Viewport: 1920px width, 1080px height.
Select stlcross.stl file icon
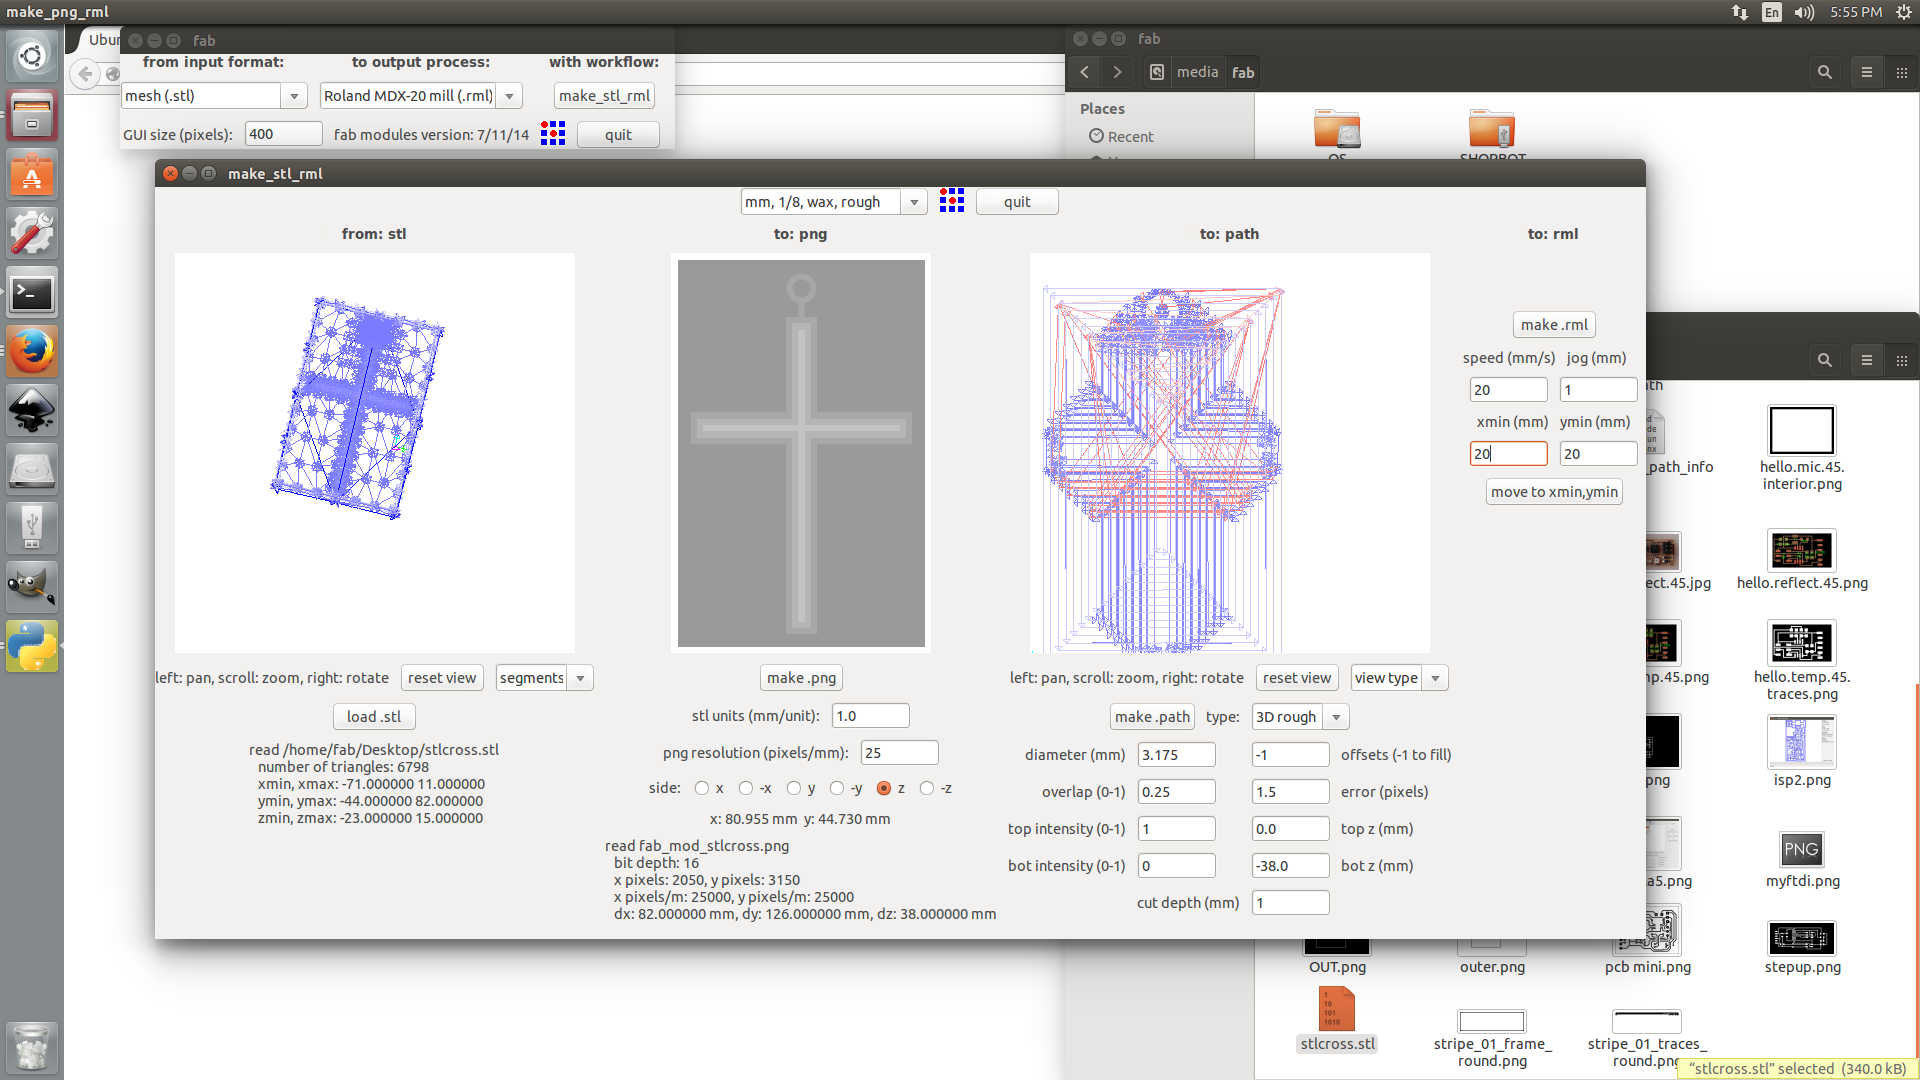tap(1337, 1009)
